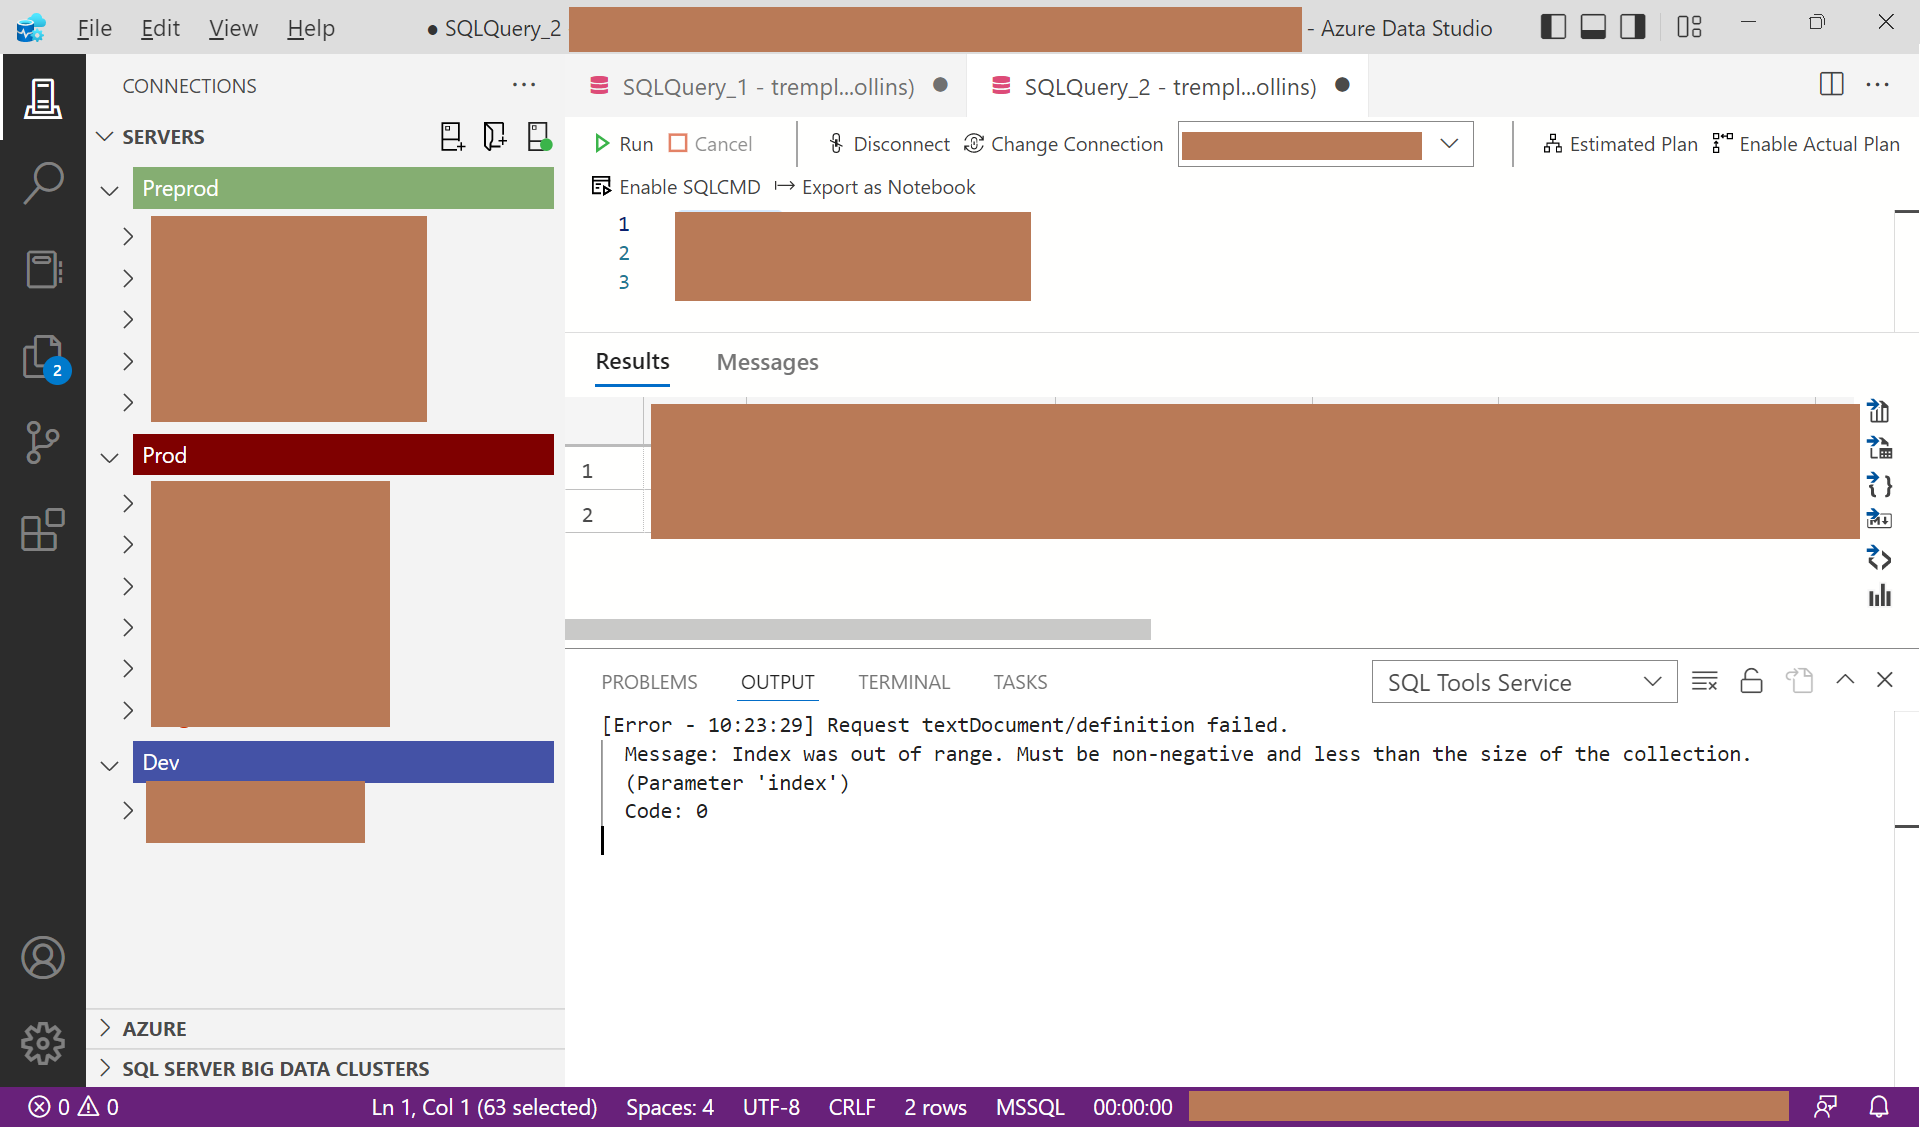Screen dimensions: 1920x1128
Task: Create a new connection from the Connections toolbar
Action: click(x=452, y=136)
